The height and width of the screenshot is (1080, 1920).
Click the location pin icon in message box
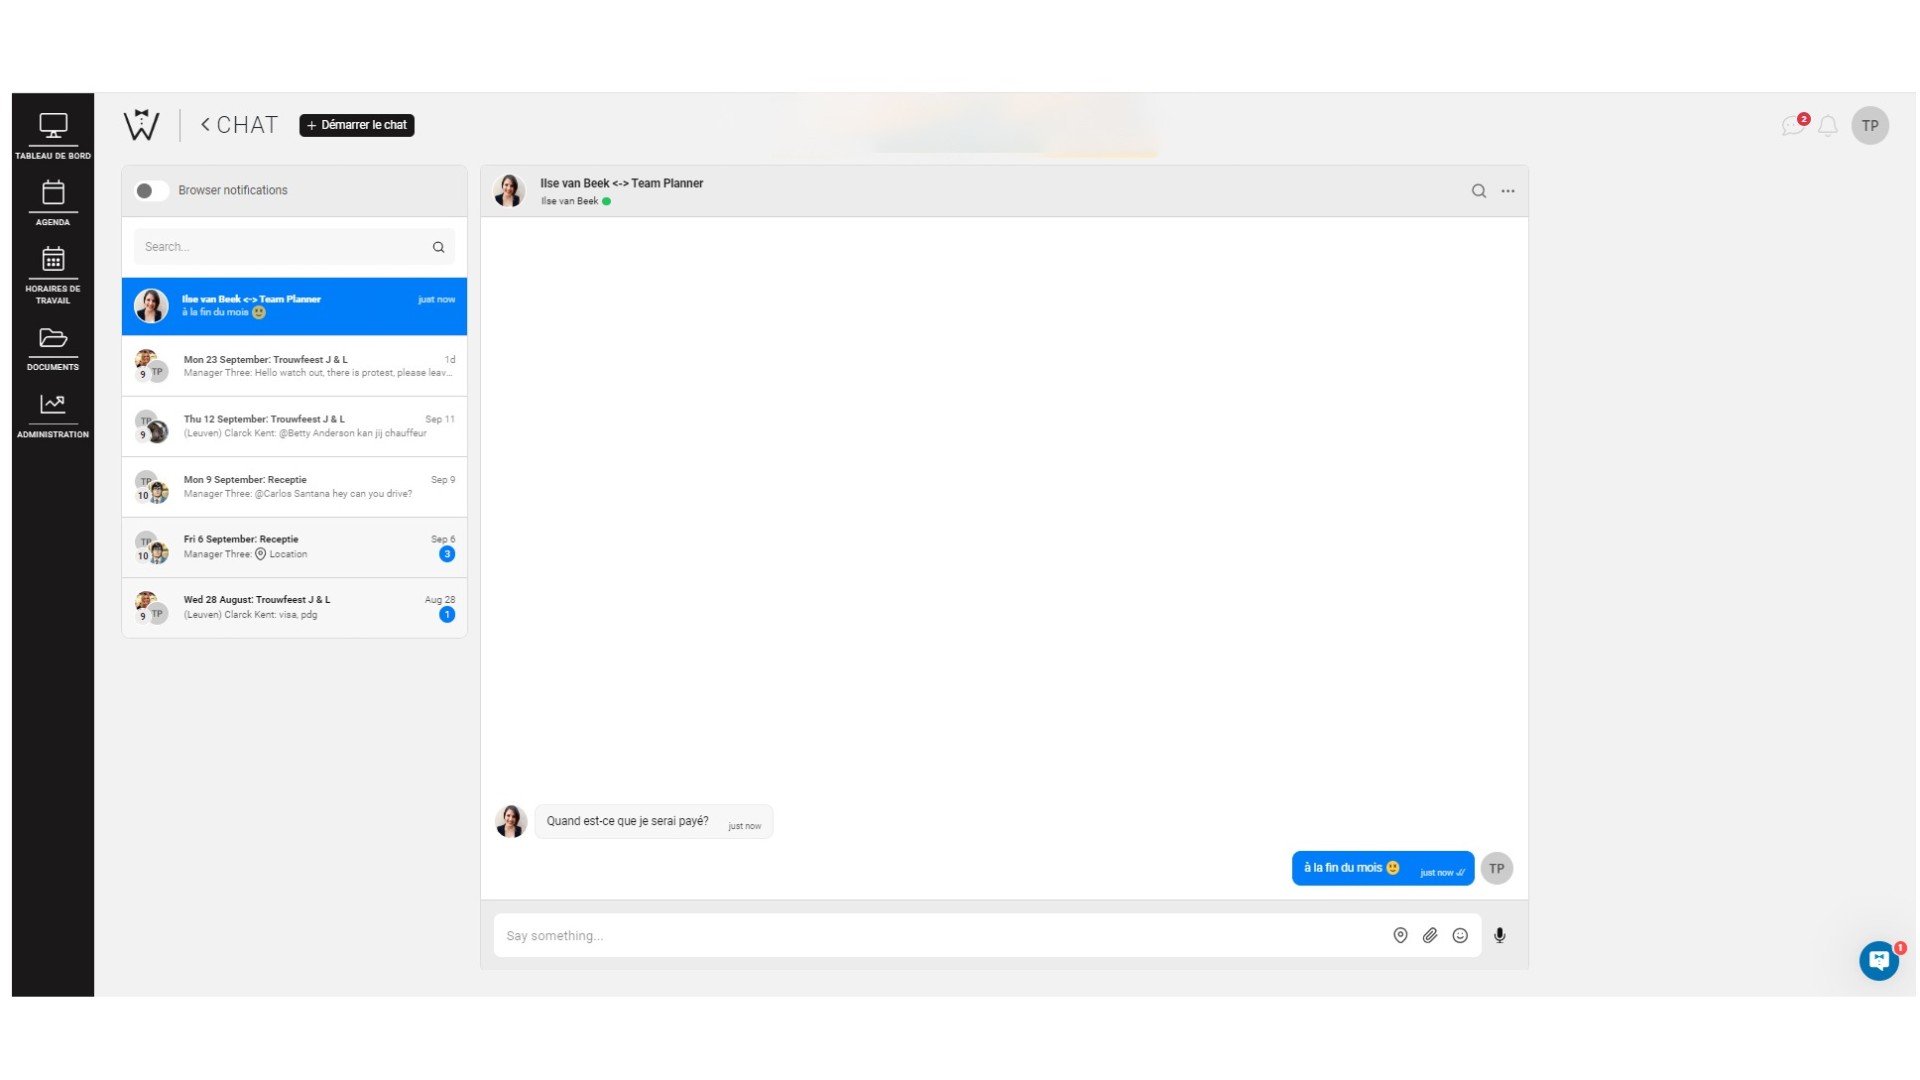coord(1400,935)
